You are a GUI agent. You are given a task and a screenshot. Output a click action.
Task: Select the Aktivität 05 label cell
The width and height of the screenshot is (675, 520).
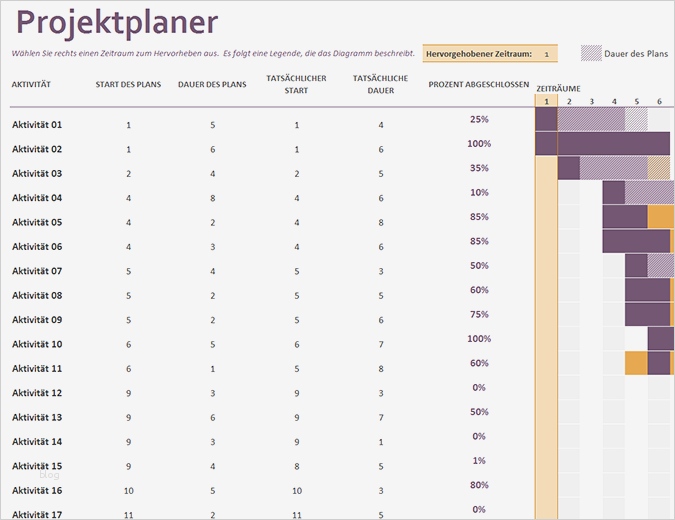(x=37, y=222)
